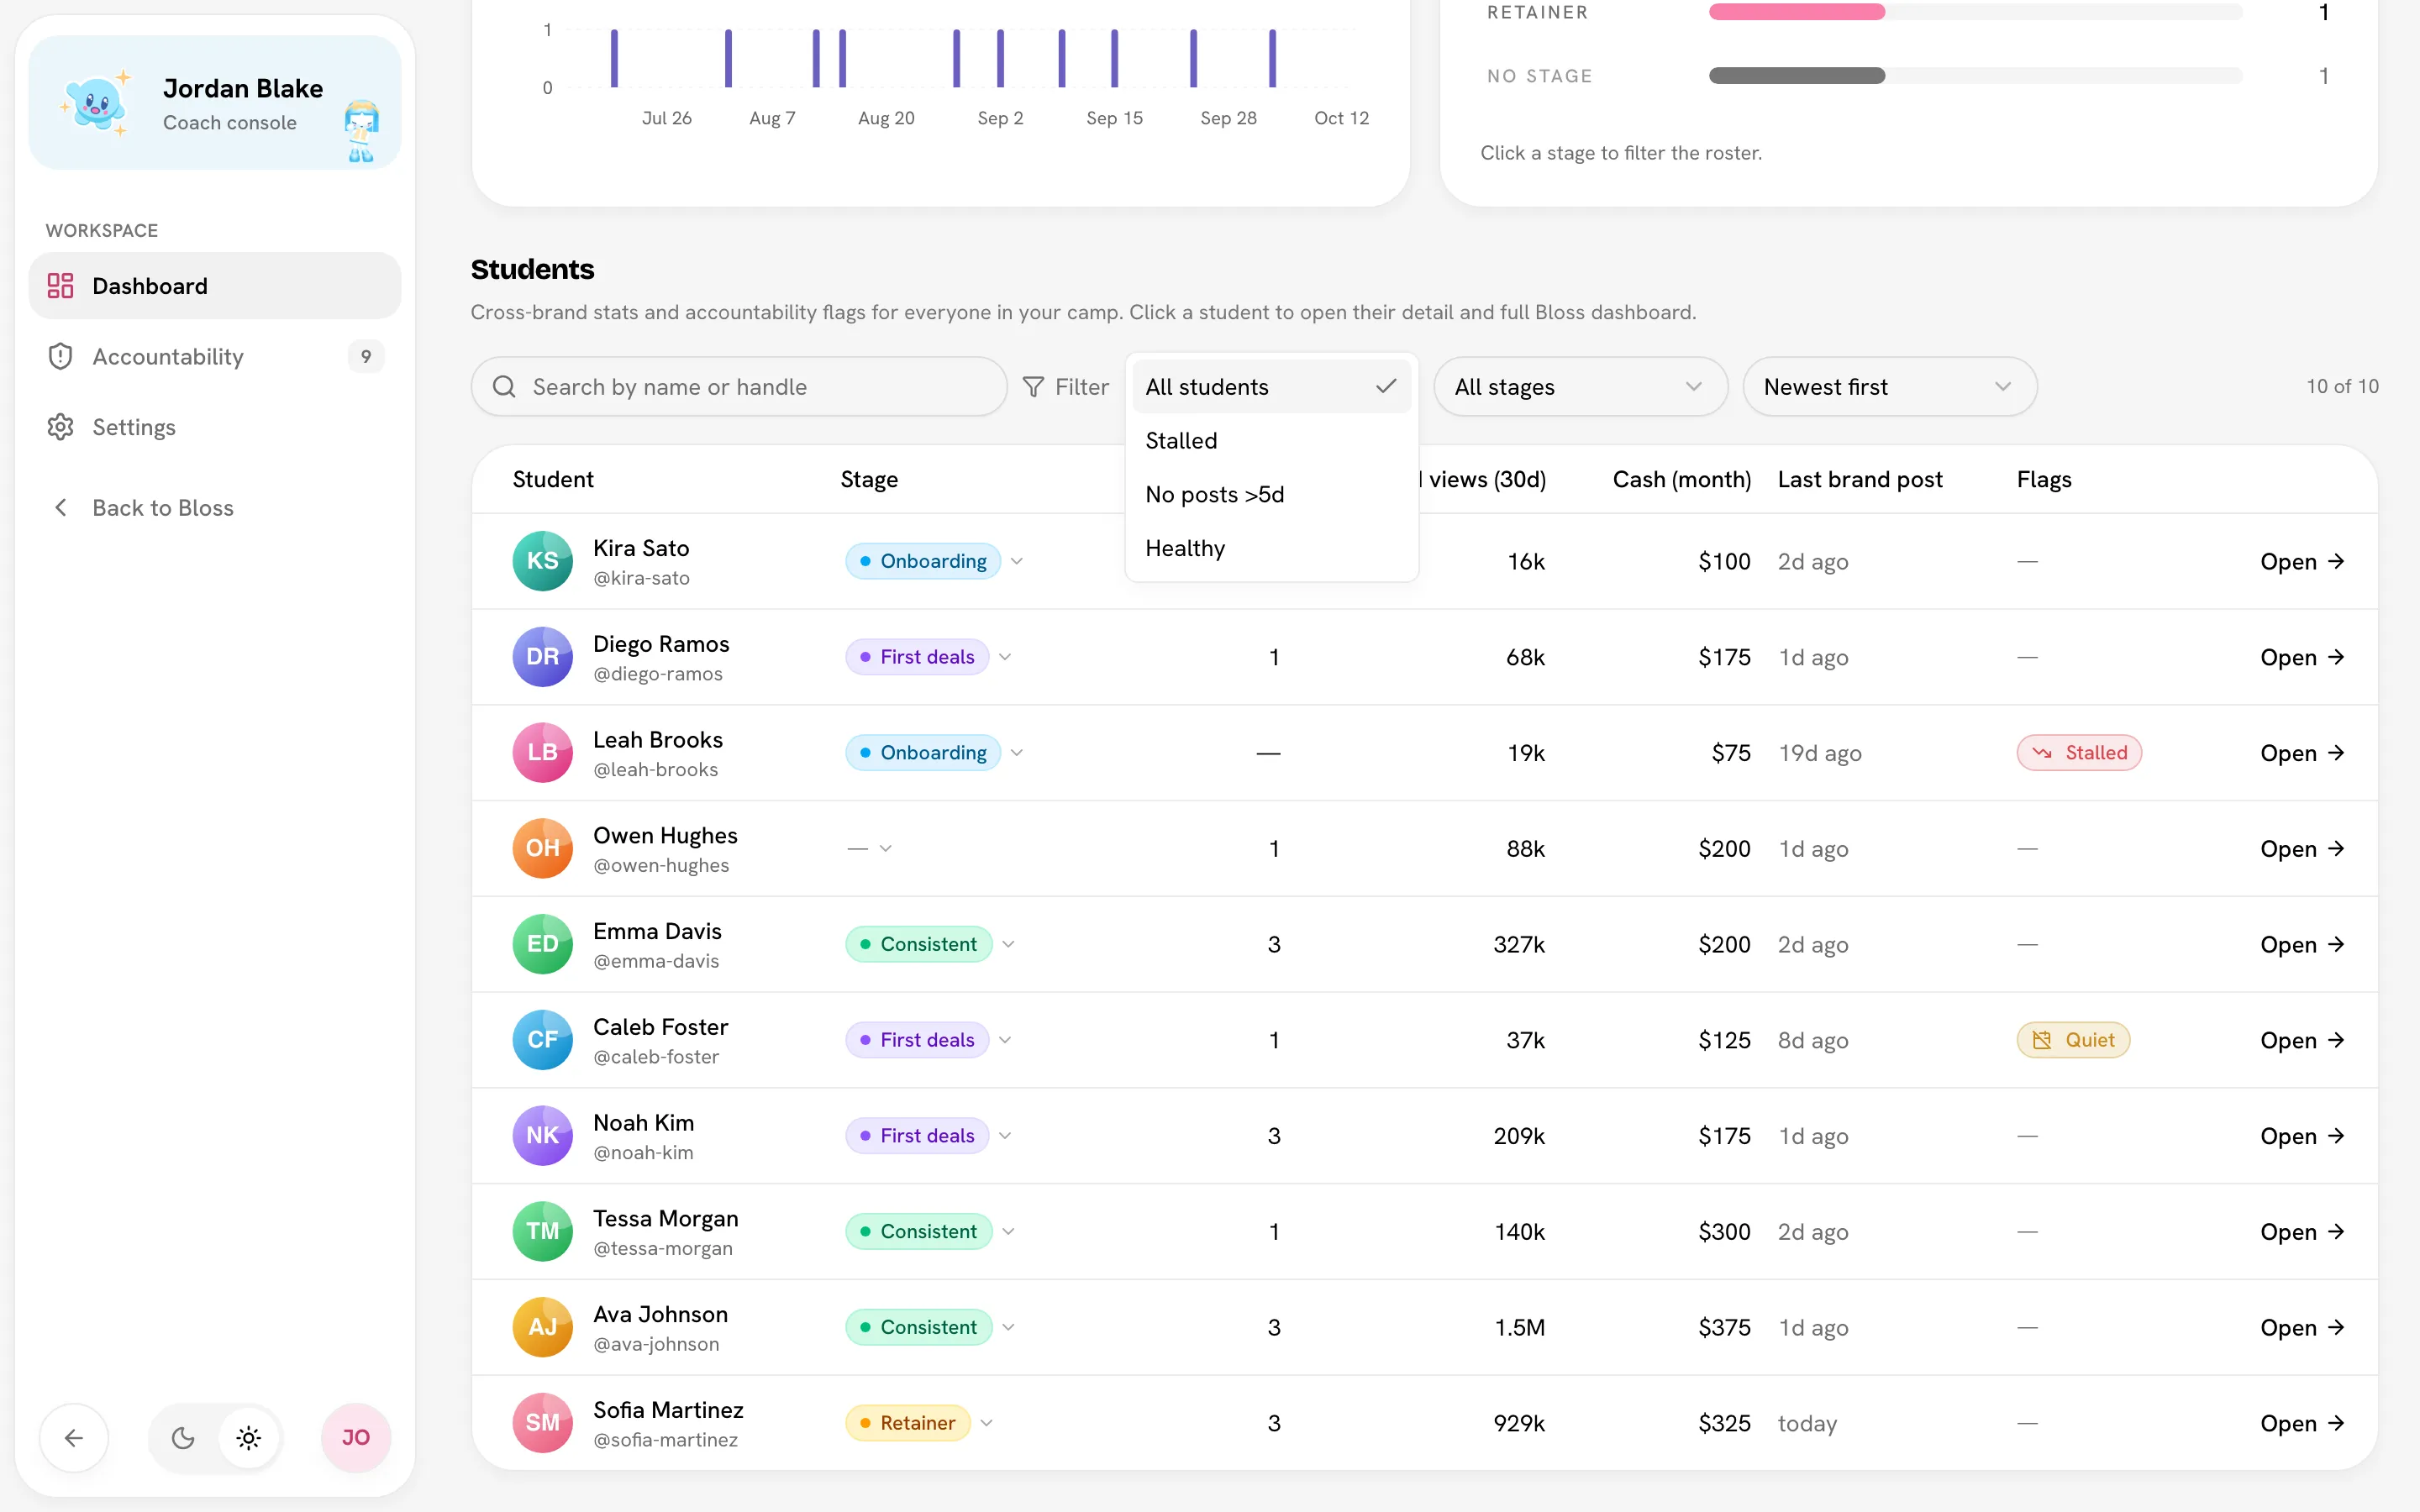Switch to light mode sun icon
The height and width of the screenshot is (1512, 2420).
(248, 1438)
